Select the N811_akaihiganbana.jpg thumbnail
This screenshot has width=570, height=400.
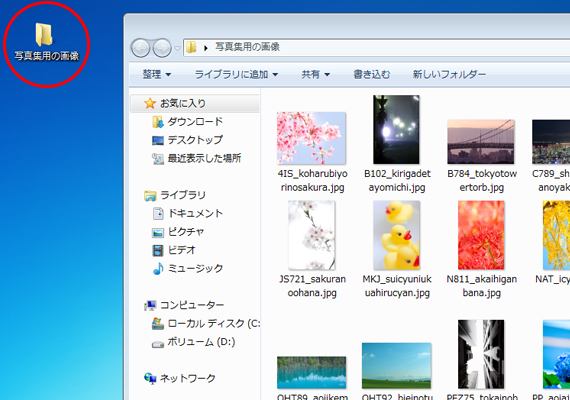(x=481, y=235)
